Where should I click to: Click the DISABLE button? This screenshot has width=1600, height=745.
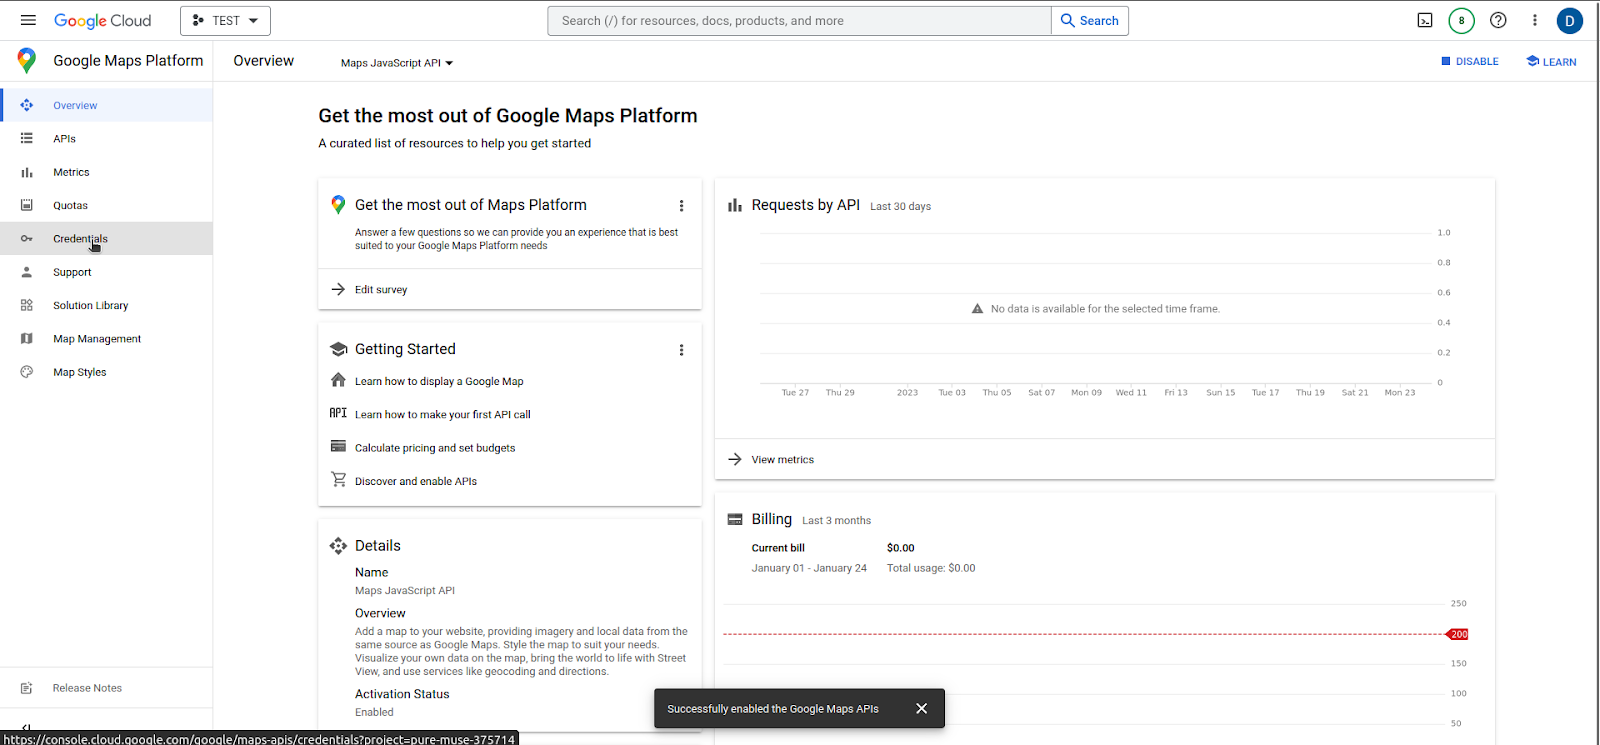tap(1470, 62)
